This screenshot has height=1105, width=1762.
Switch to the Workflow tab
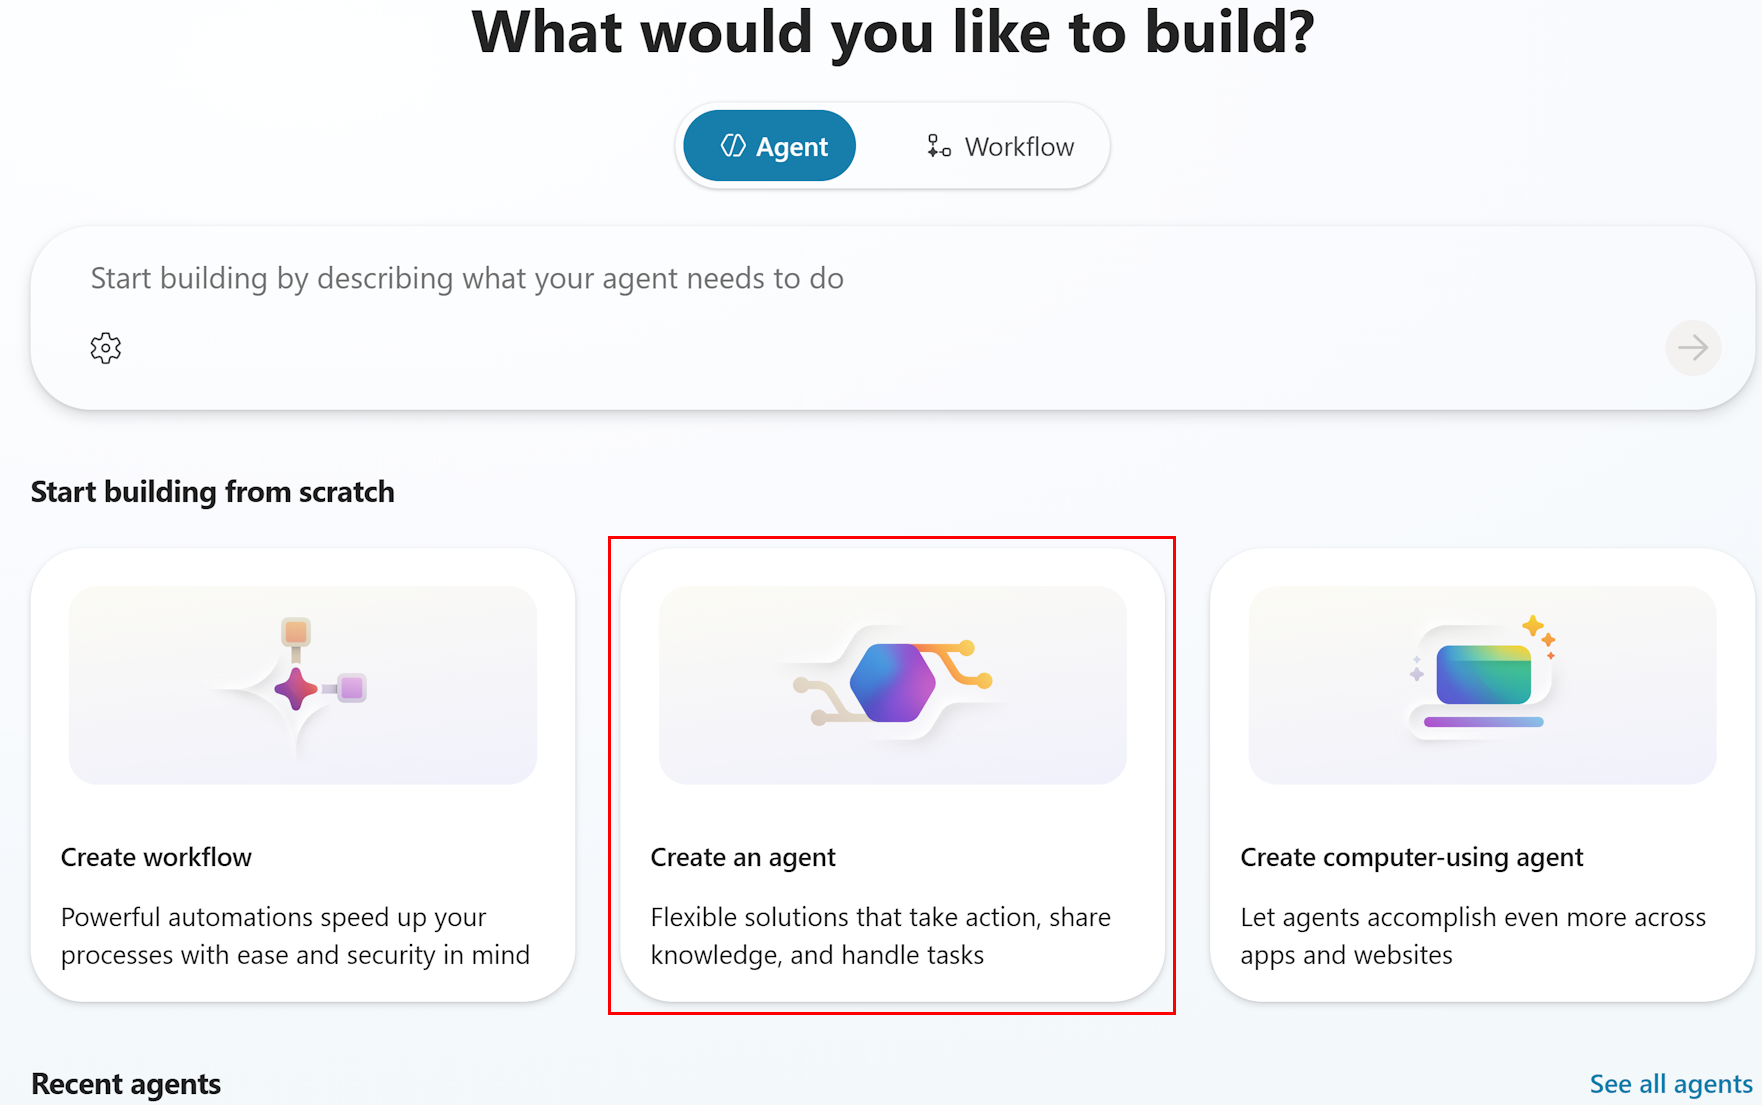(x=999, y=146)
